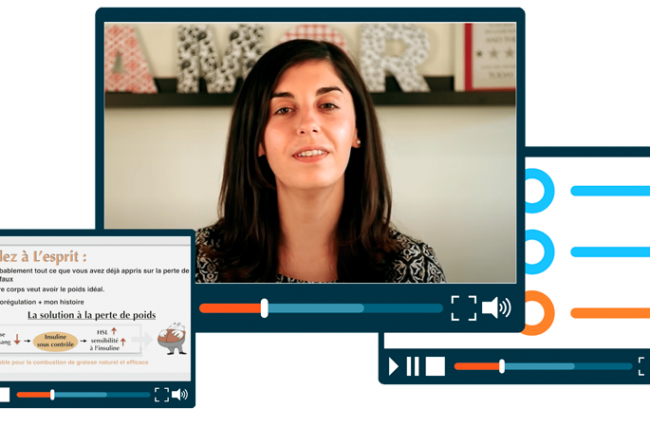Click pause button in bottom-right player

pos(413,366)
